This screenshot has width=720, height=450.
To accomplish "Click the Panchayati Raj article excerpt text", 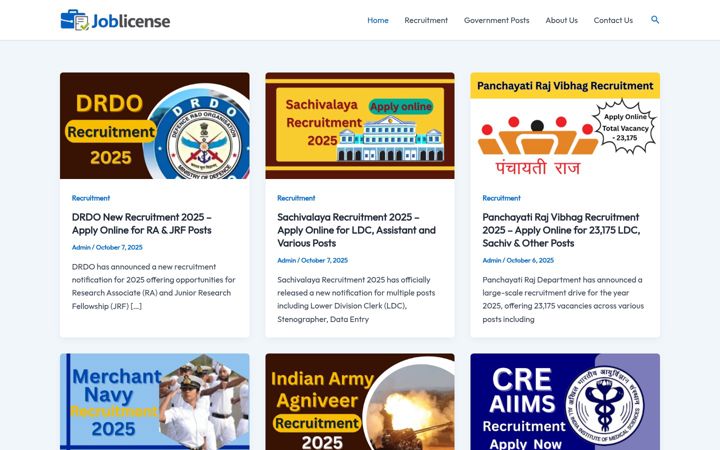I will [x=563, y=299].
